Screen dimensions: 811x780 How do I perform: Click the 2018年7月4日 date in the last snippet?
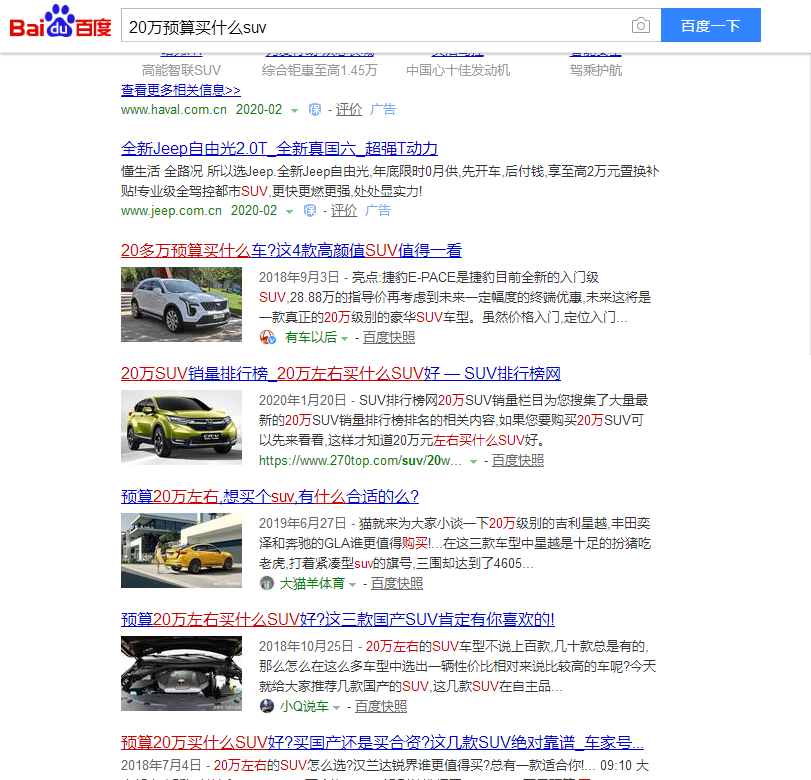161,765
